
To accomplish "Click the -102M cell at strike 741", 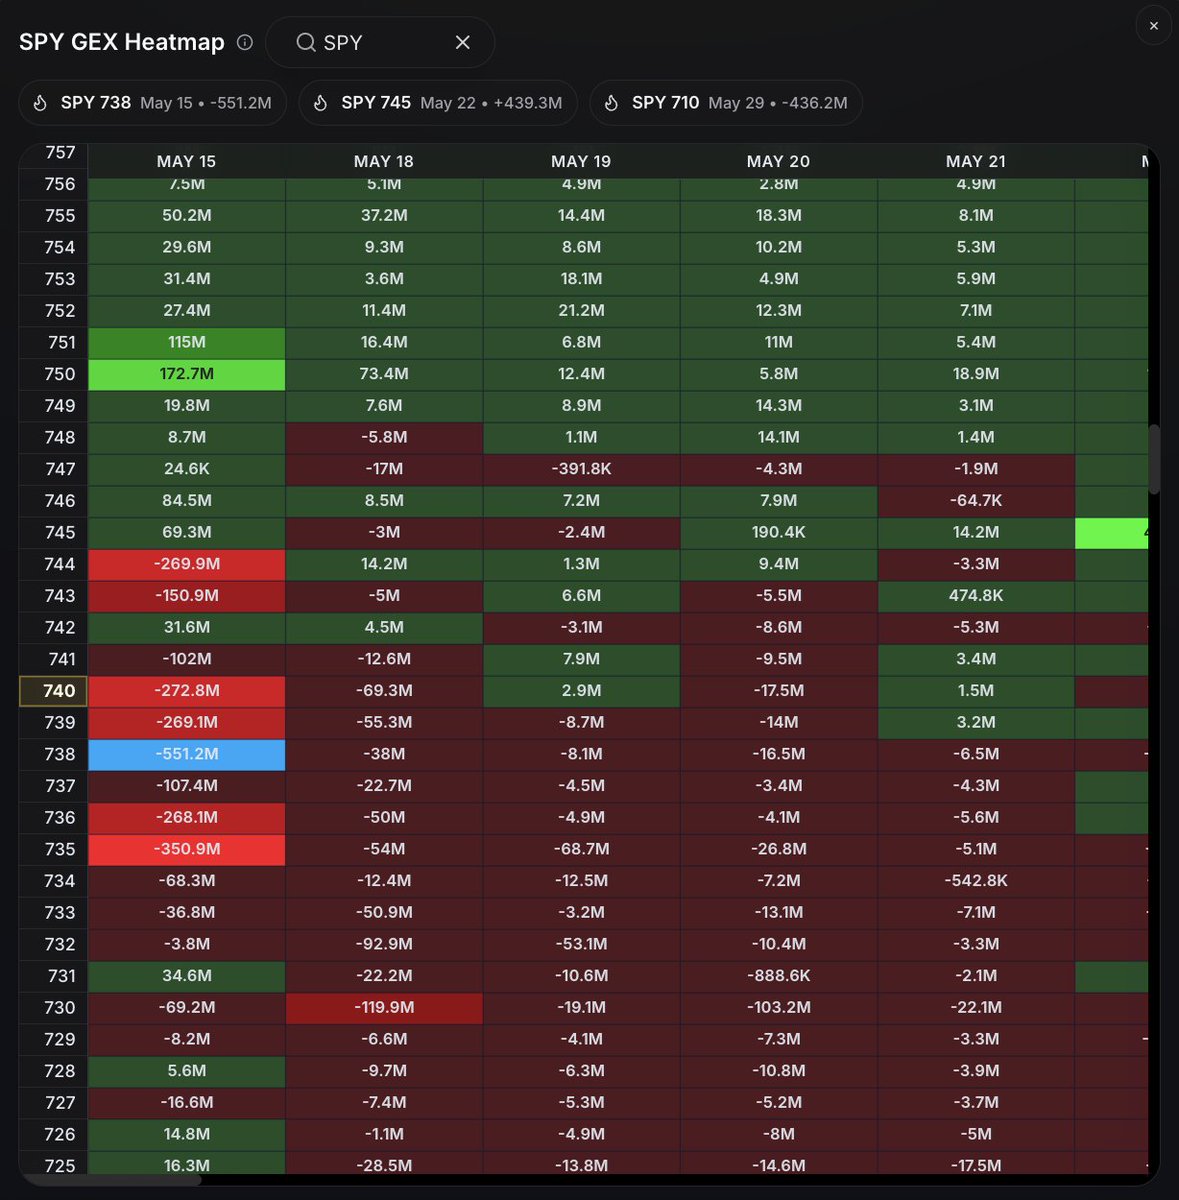I will [x=187, y=659].
